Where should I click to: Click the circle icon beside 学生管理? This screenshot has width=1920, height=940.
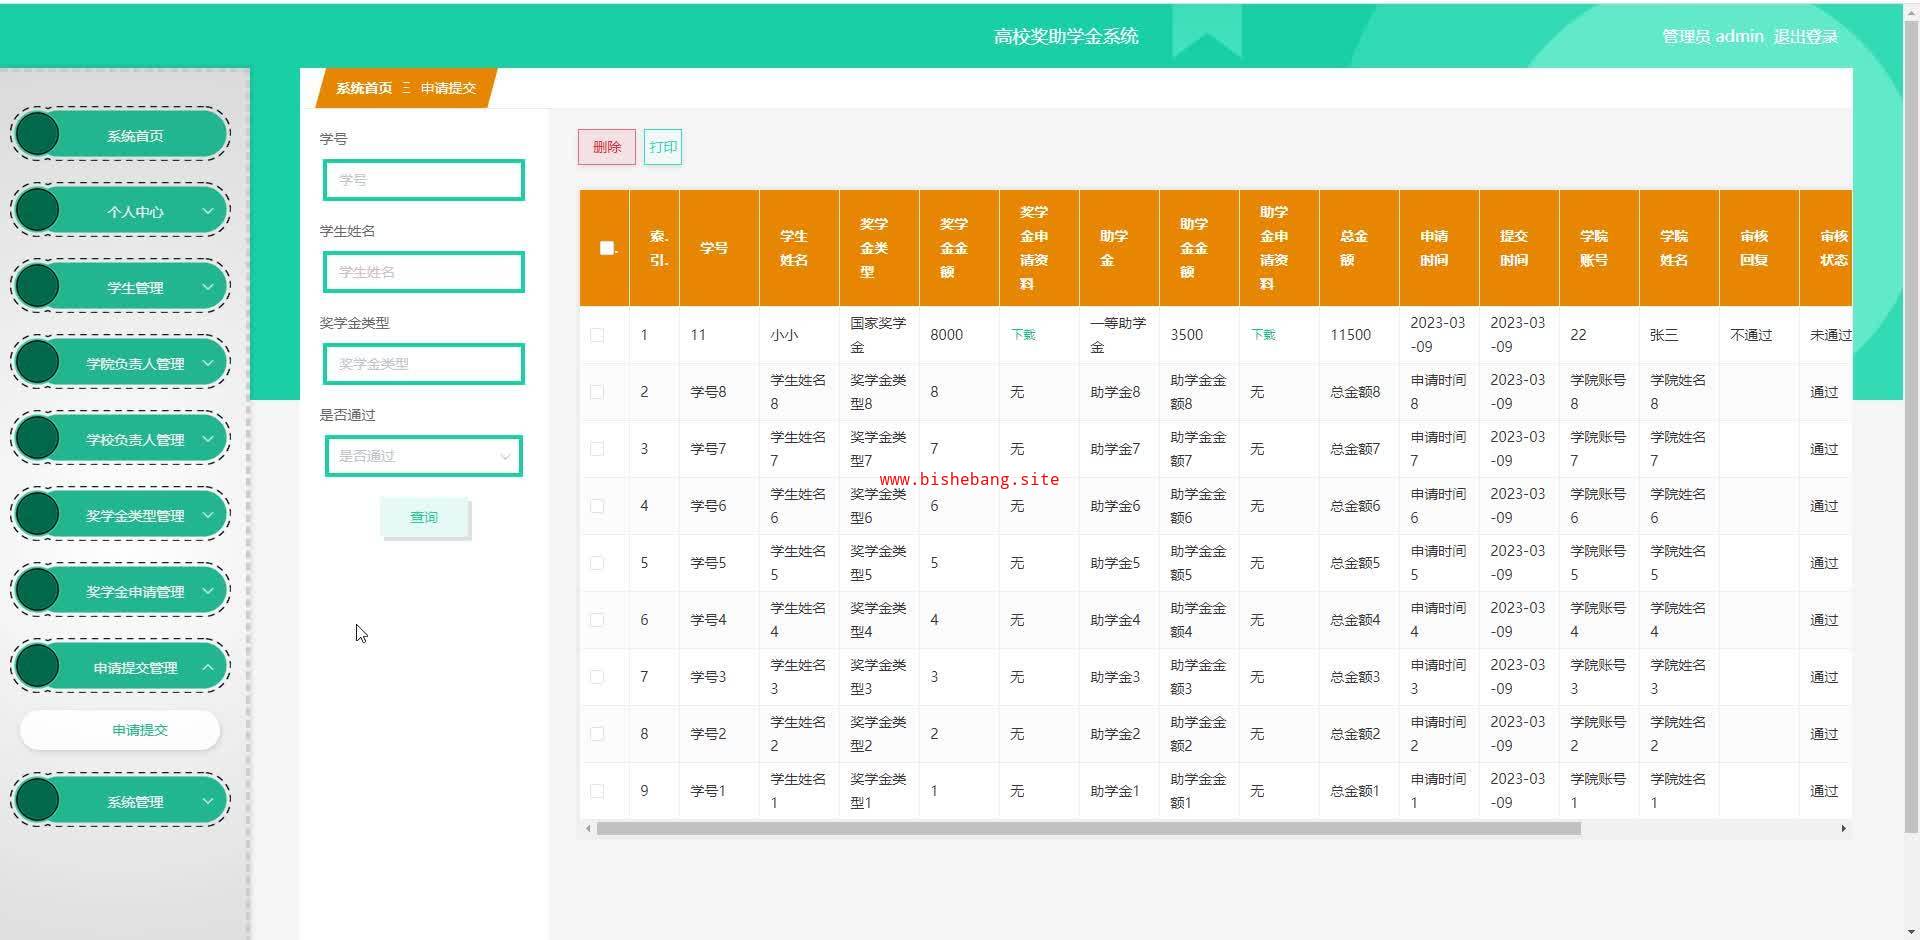pos(38,287)
